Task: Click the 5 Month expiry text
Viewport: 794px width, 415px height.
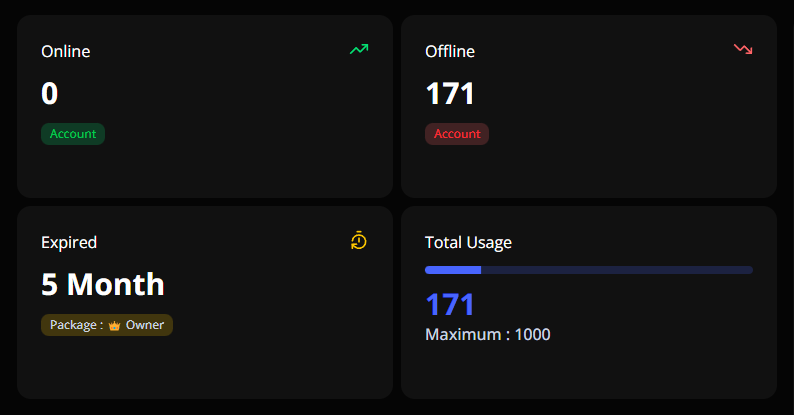Action: [103, 285]
